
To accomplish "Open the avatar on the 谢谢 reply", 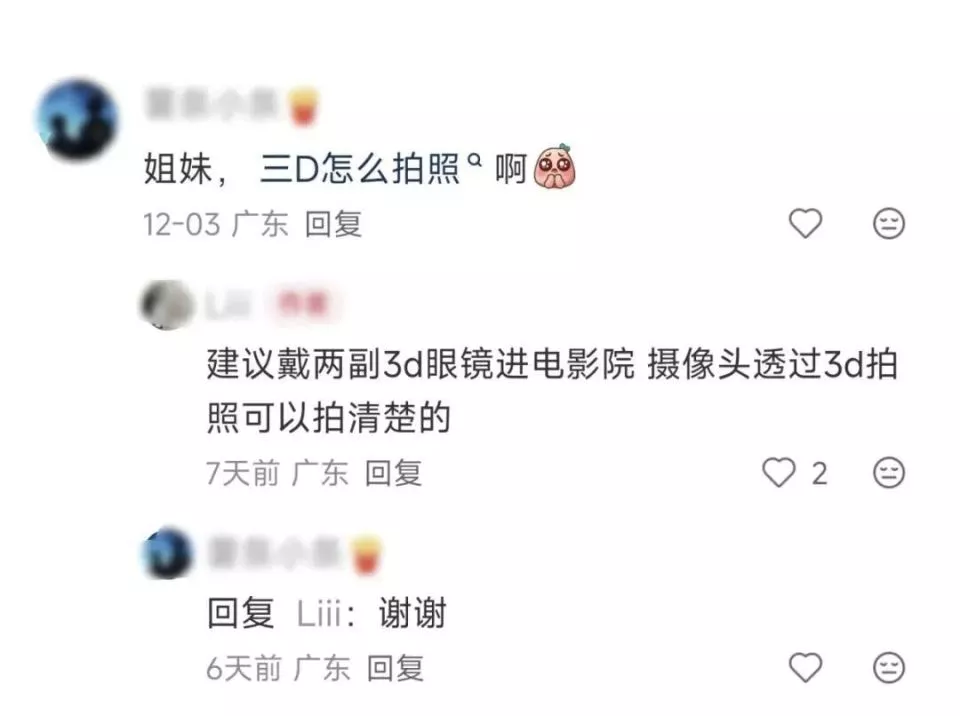I will 167,552.
